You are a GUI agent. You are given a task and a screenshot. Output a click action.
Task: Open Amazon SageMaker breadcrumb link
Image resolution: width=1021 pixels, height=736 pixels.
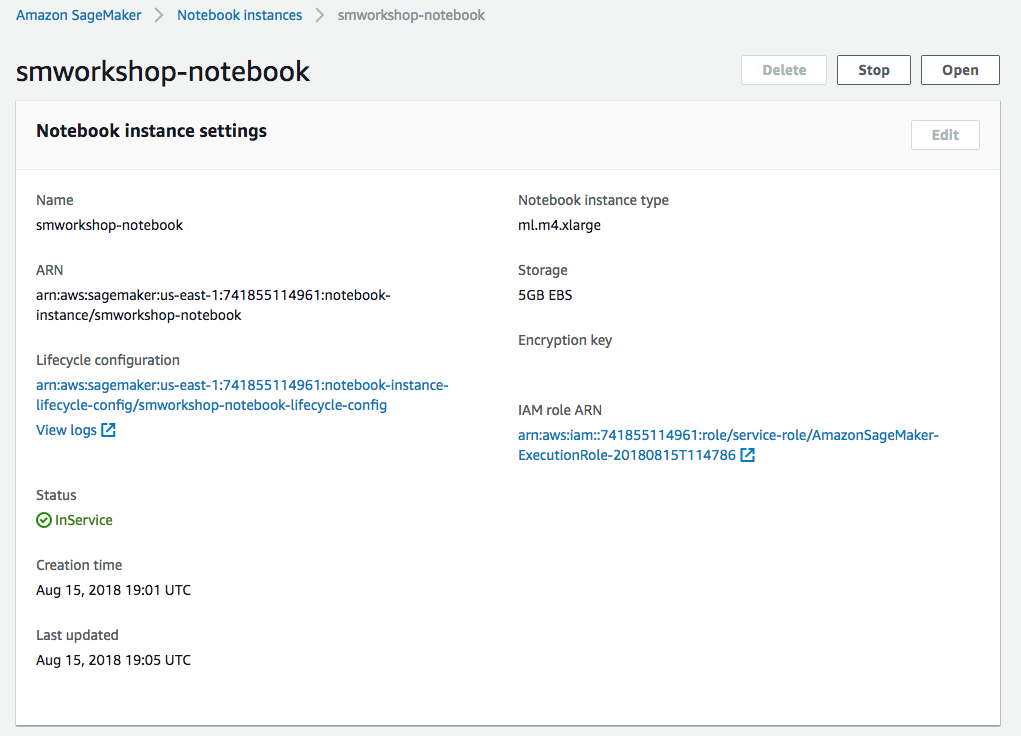pyautogui.click(x=78, y=15)
